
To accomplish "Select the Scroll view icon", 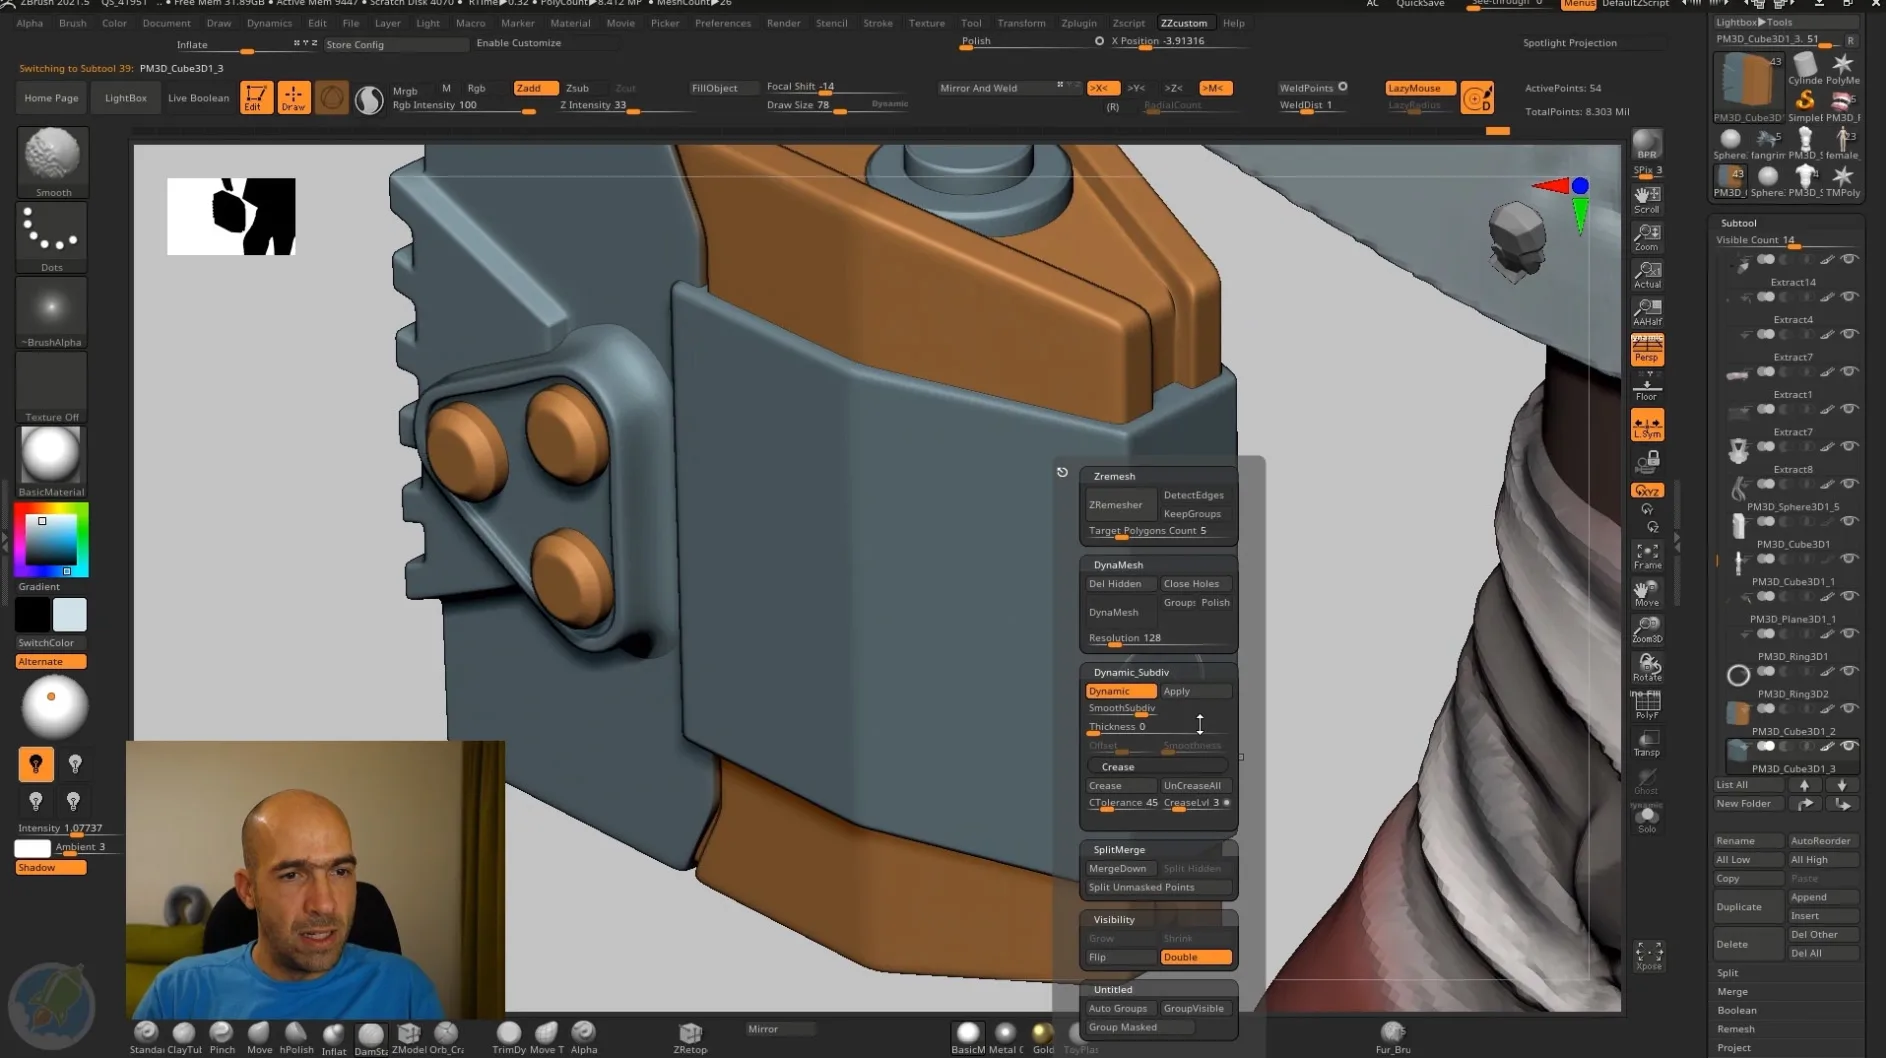I will click(x=1647, y=200).
